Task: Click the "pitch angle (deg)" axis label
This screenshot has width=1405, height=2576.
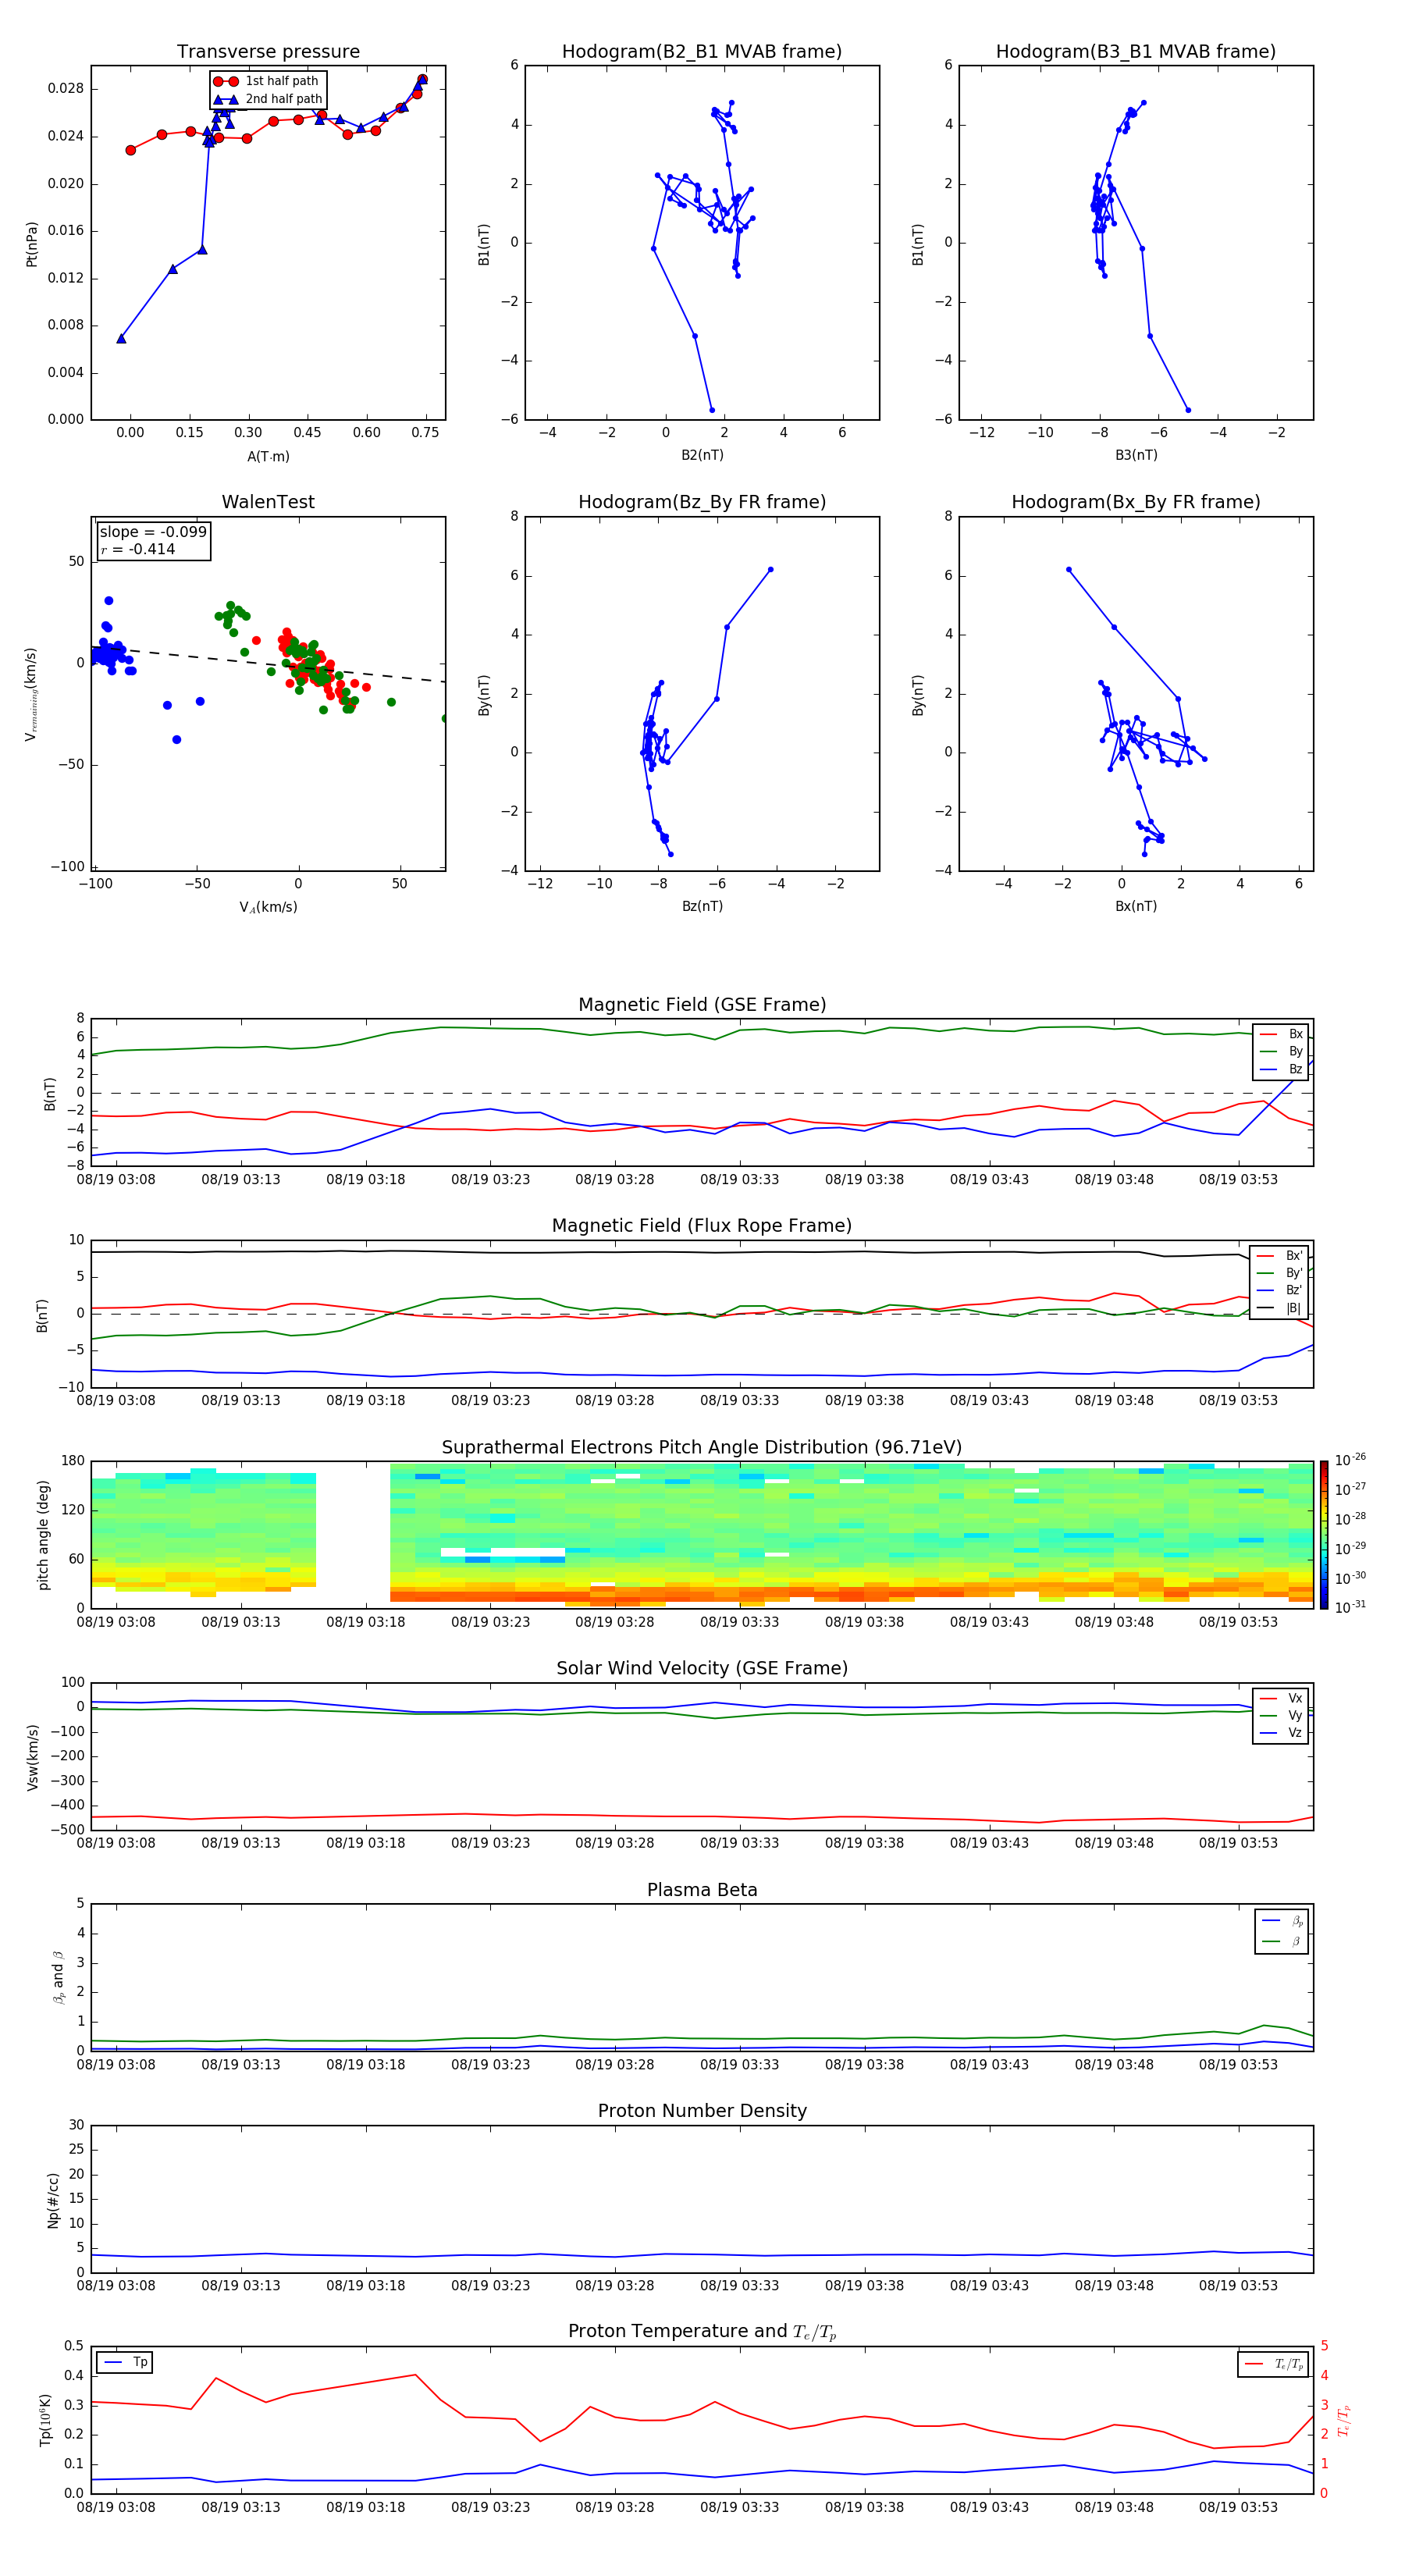Action: tap(43, 1536)
